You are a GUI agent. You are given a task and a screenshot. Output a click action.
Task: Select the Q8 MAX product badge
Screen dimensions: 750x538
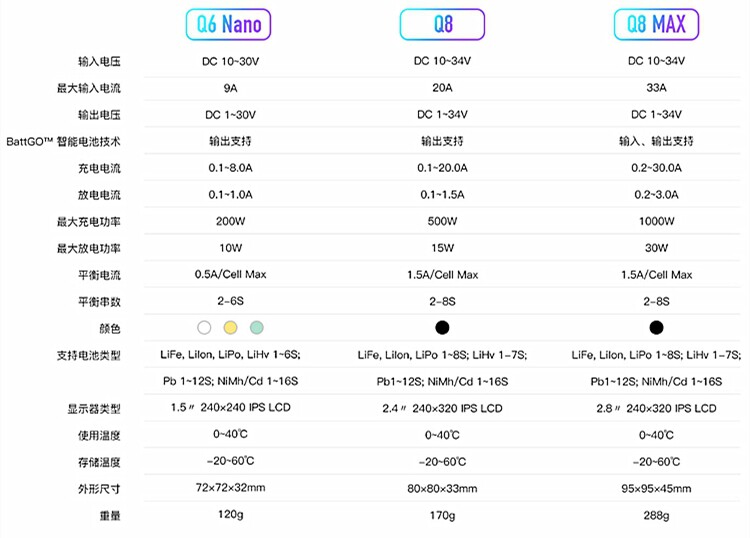coord(656,24)
